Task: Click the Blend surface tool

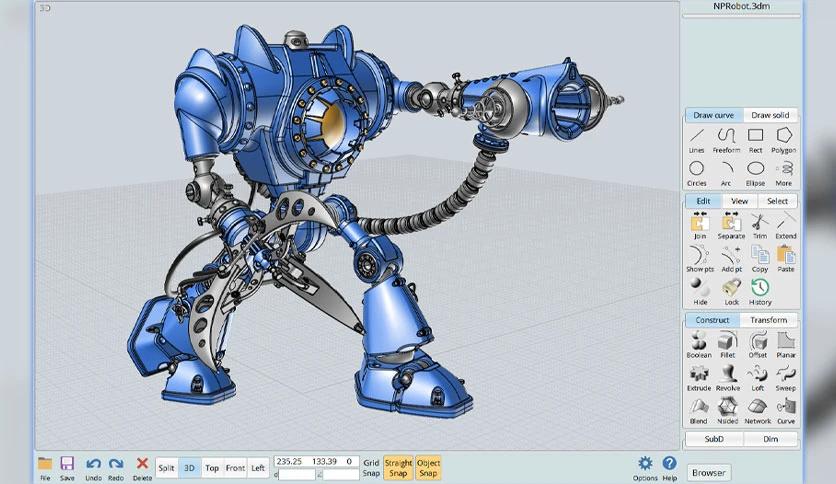Action: coord(698,411)
